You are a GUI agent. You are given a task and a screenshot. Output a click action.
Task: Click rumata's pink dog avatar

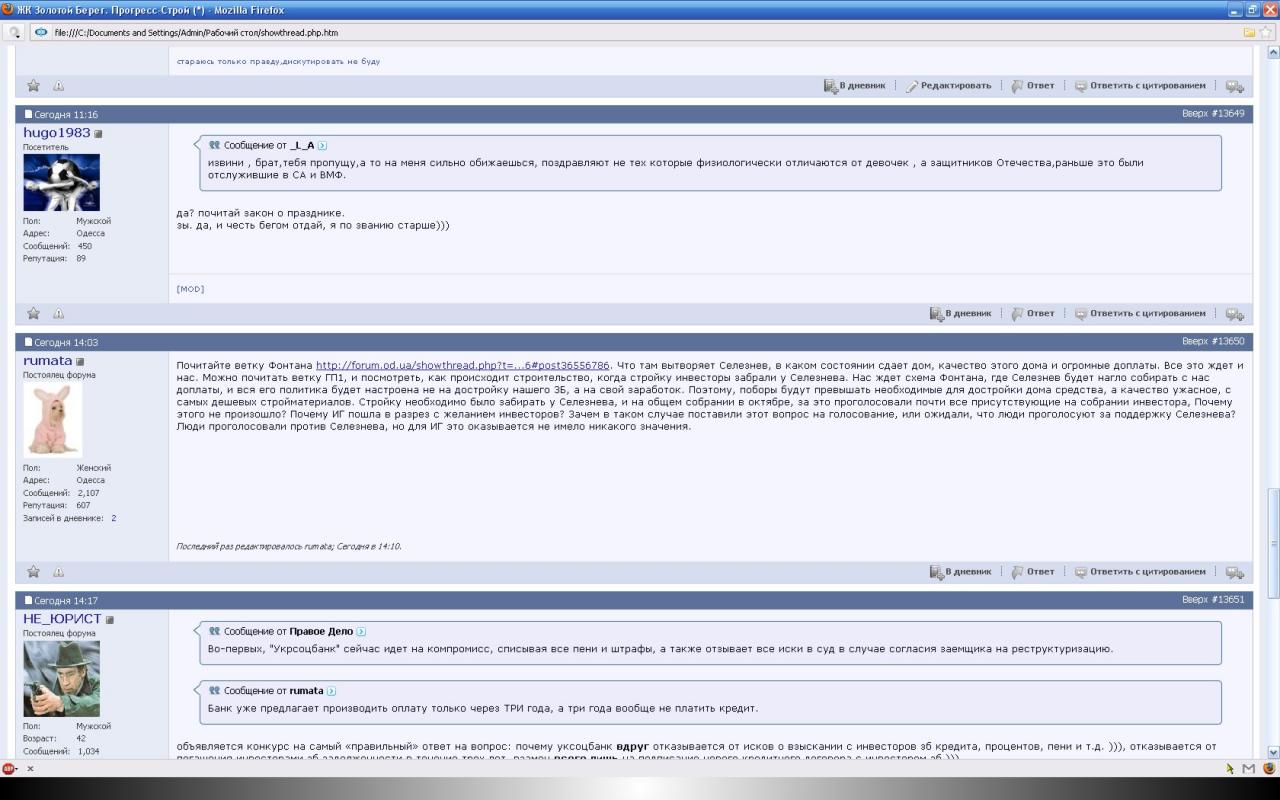pos(52,419)
